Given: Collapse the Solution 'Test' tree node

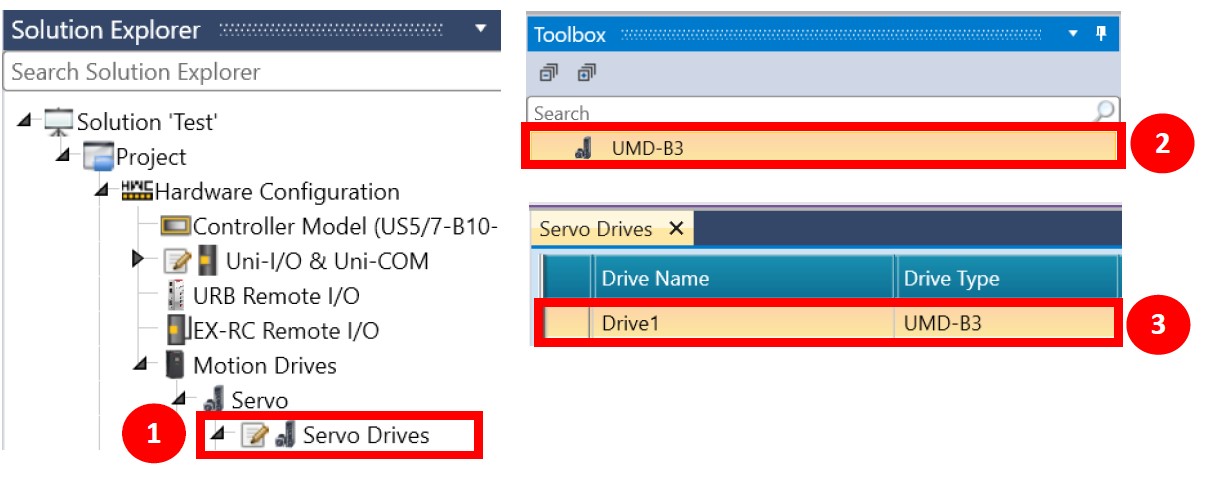Looking at the screenshot, I should pos(23,122).
